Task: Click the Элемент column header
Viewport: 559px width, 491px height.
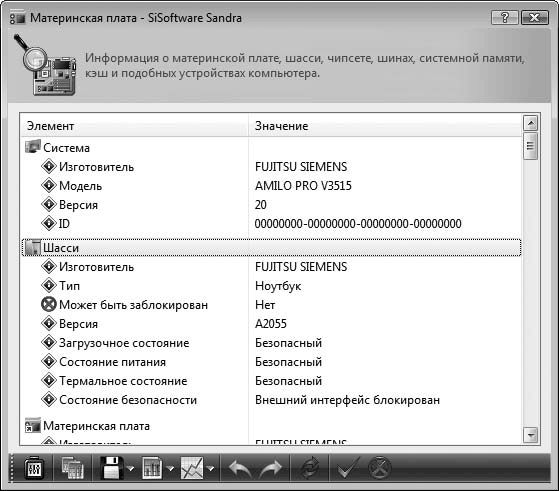Action: click(134, 126)
